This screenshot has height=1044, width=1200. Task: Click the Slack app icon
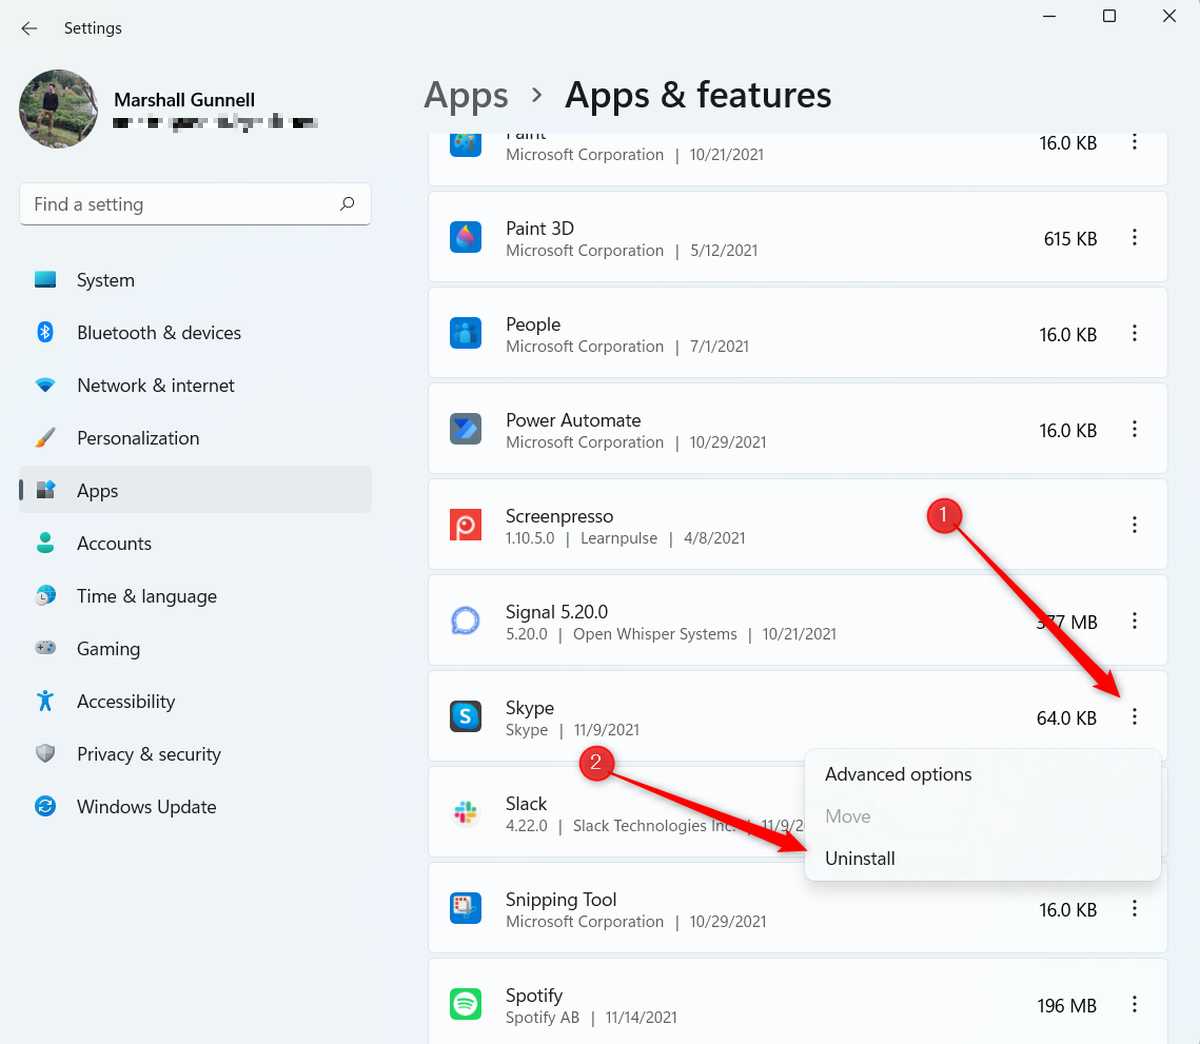tap(465, 812)
